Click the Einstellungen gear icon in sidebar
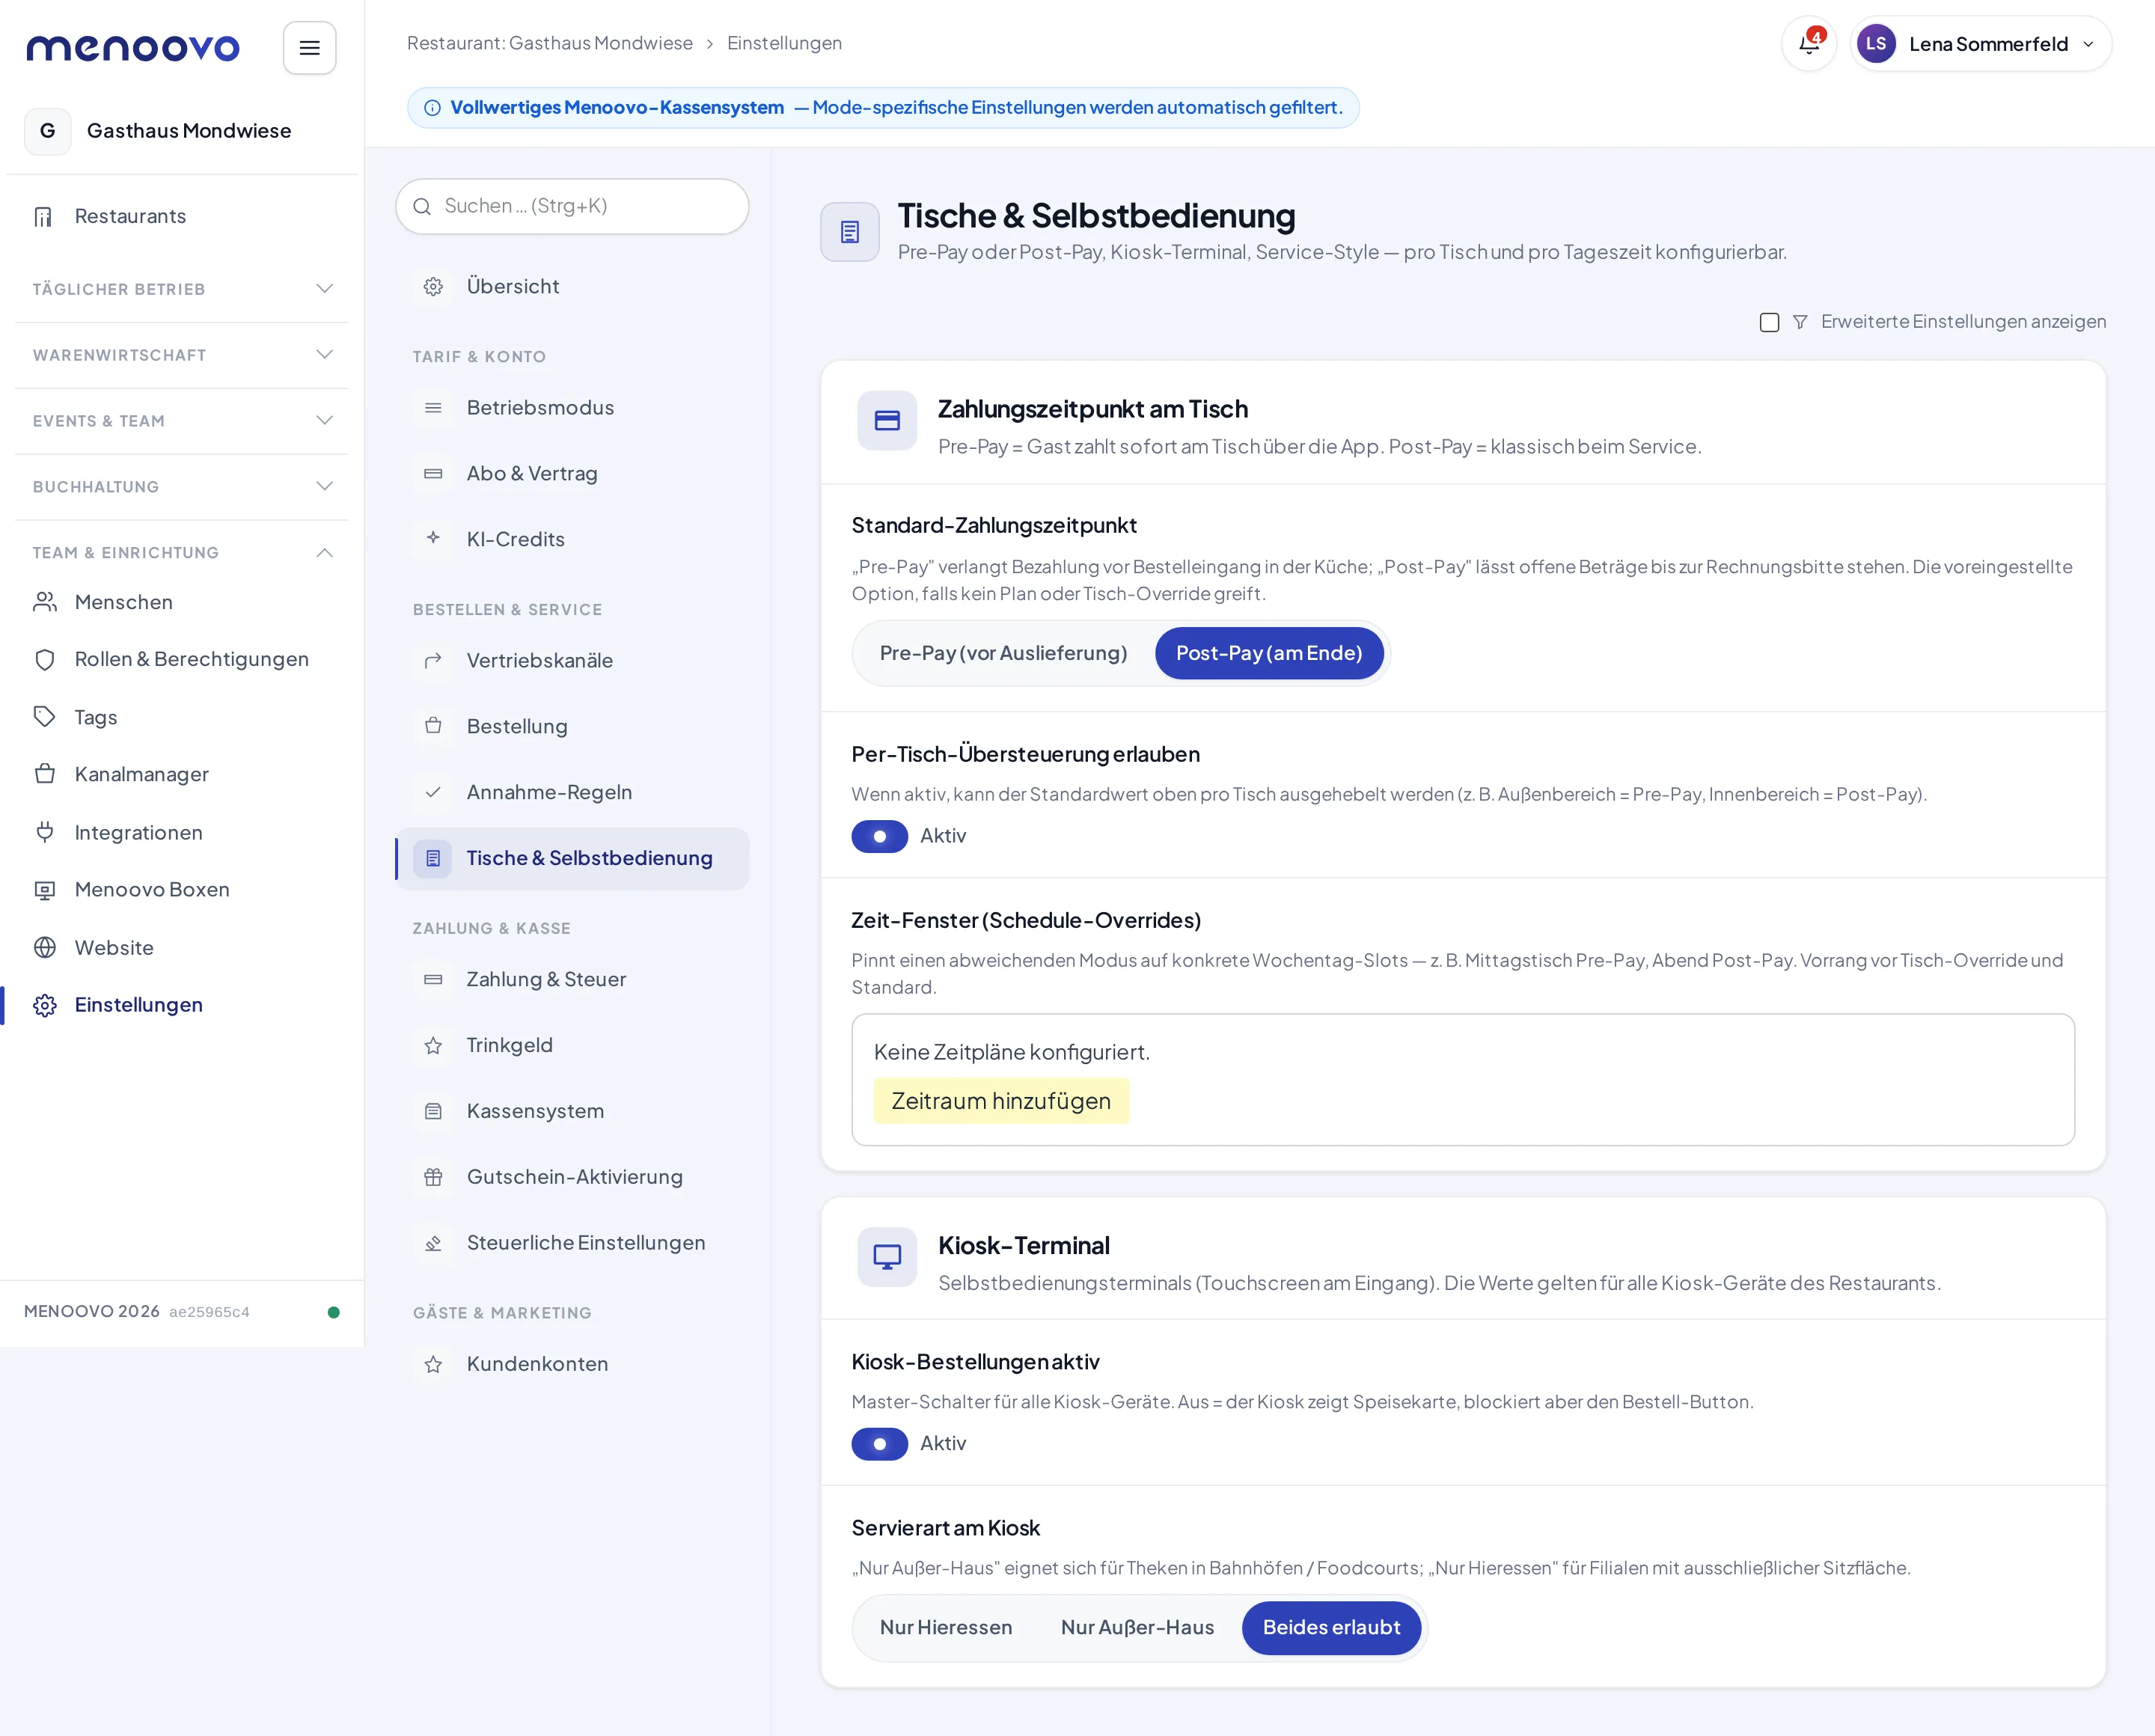Viewport: 2155px width, 1736px height. (45, 1005)
